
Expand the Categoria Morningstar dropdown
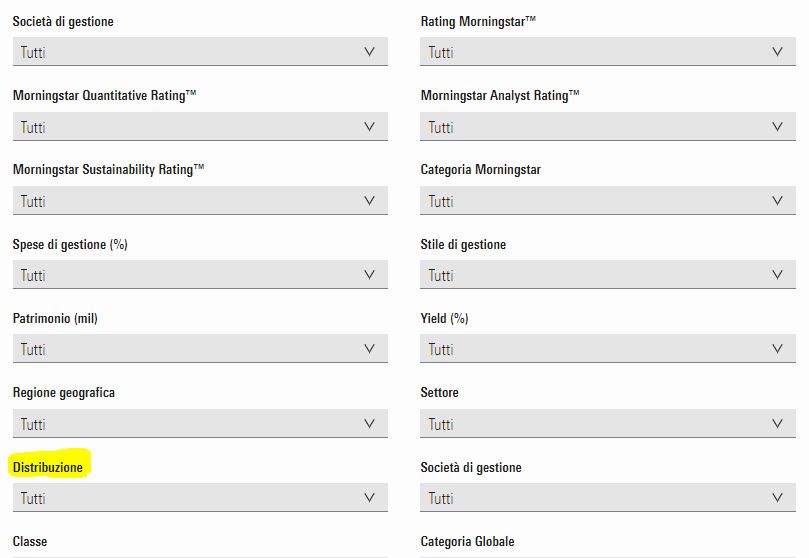(x=608, y=201)
